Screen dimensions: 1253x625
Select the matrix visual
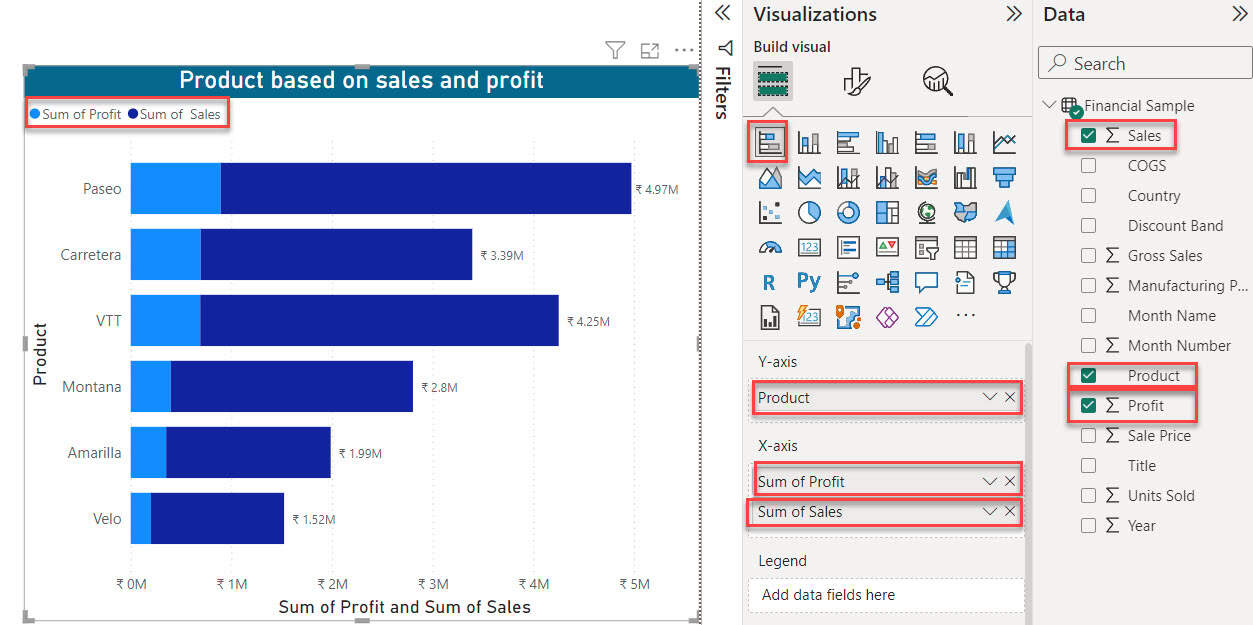[x=1004, y=247]
